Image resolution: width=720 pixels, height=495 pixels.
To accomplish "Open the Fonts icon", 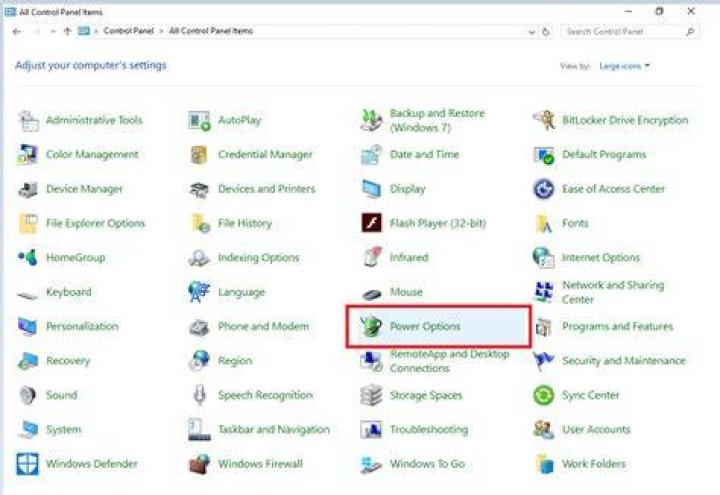I will pos(544,224).
